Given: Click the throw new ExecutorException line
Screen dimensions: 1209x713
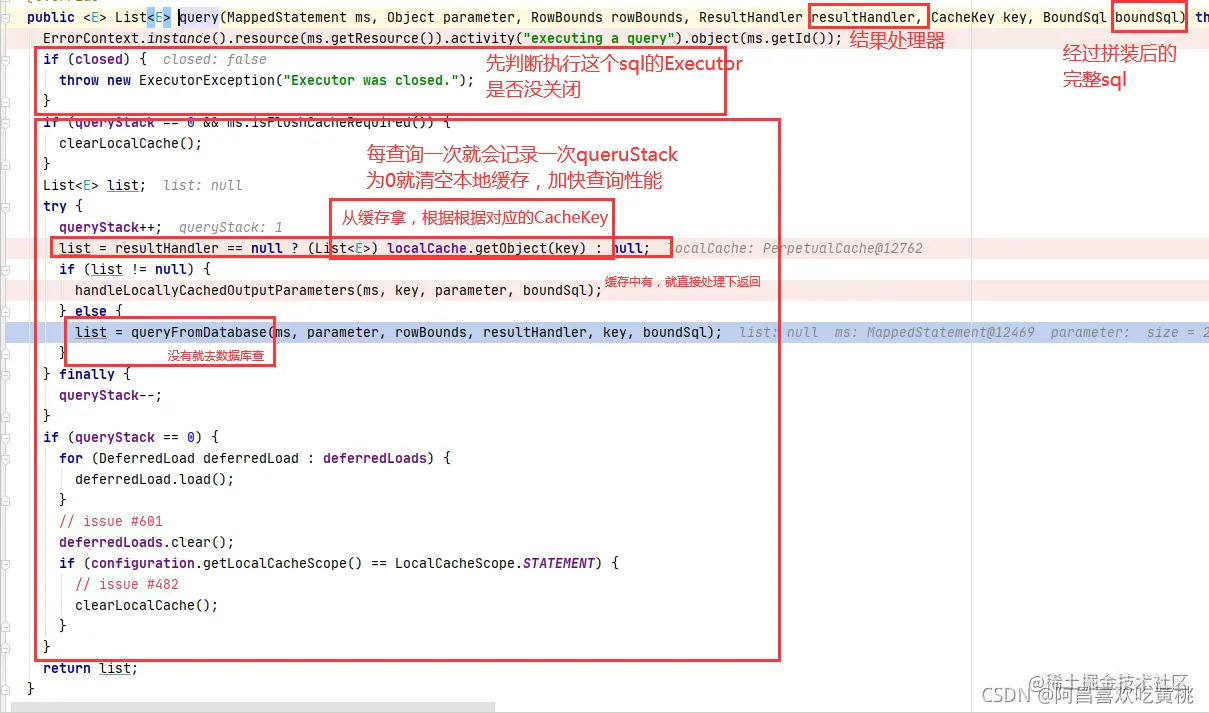Looking at the screenshot, I should (x=267, y=80).
